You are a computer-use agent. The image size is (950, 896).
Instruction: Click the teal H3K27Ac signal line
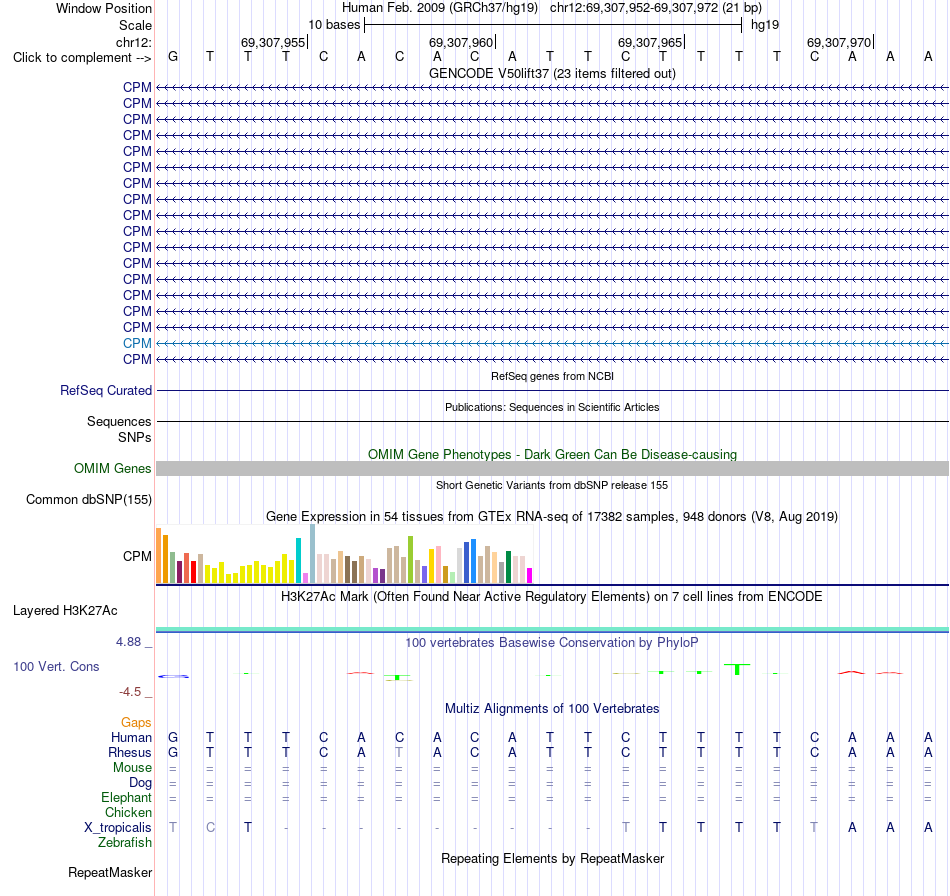tap(552, 630)
